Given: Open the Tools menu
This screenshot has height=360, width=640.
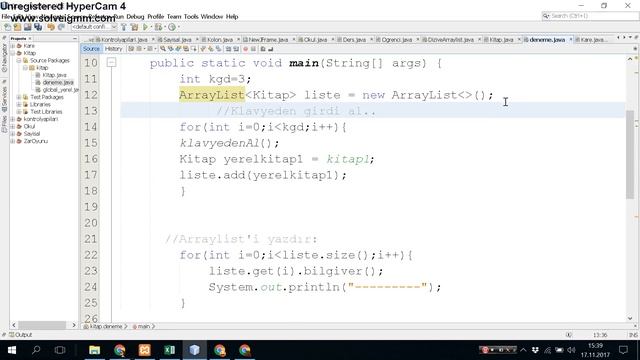Looking at the screenshot, I should point(191,17).
